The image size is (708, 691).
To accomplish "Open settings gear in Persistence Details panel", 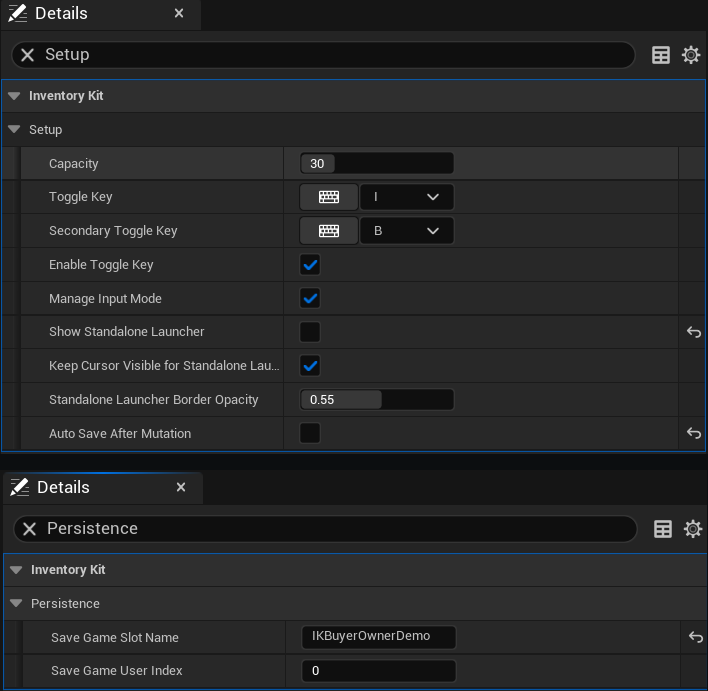I will (693, 529).
